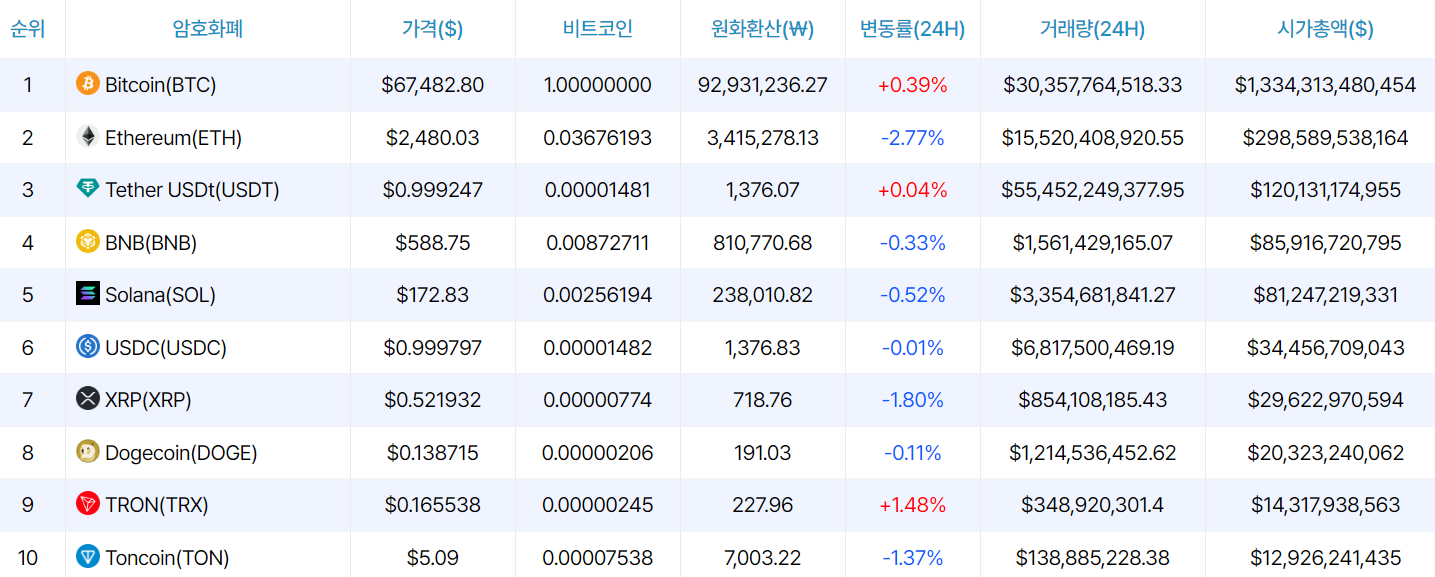1435x577 pixels.
Task: Select BNB price $588.75
Action: 432,243
